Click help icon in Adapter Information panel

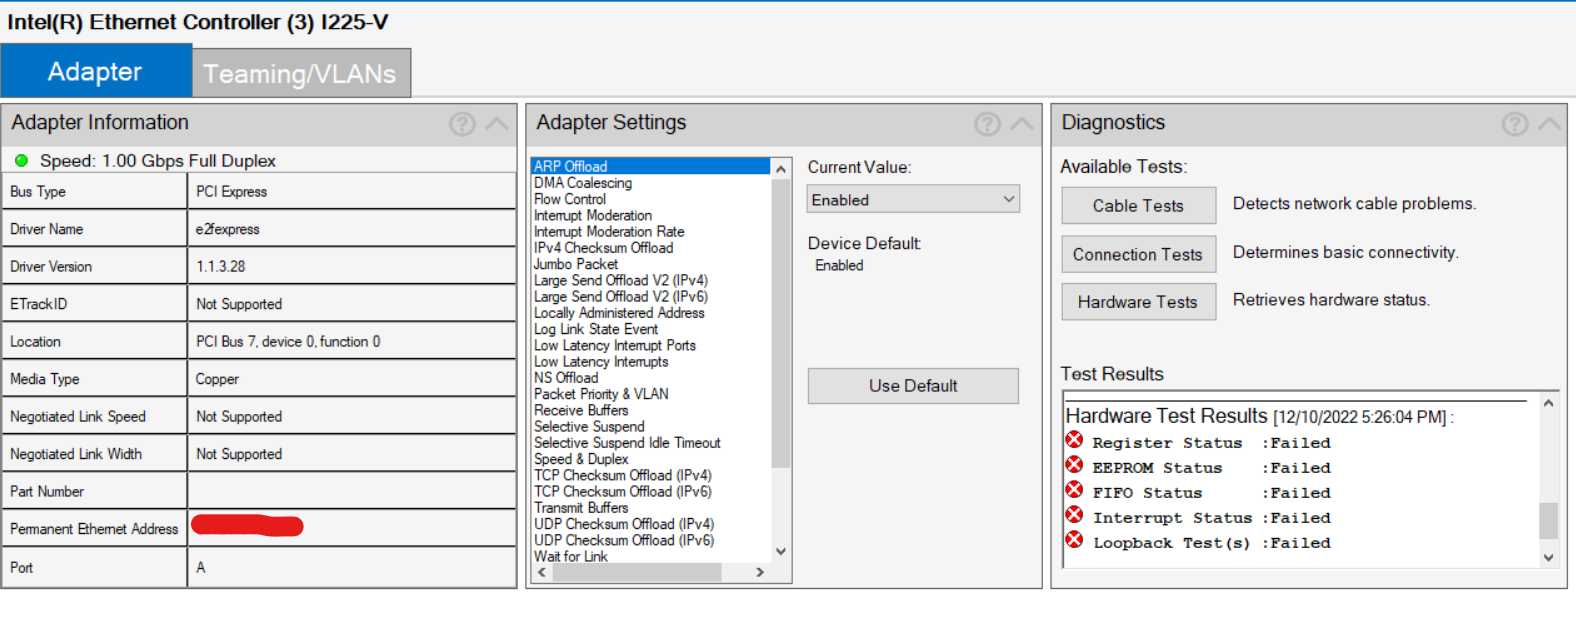coord(462,124)
